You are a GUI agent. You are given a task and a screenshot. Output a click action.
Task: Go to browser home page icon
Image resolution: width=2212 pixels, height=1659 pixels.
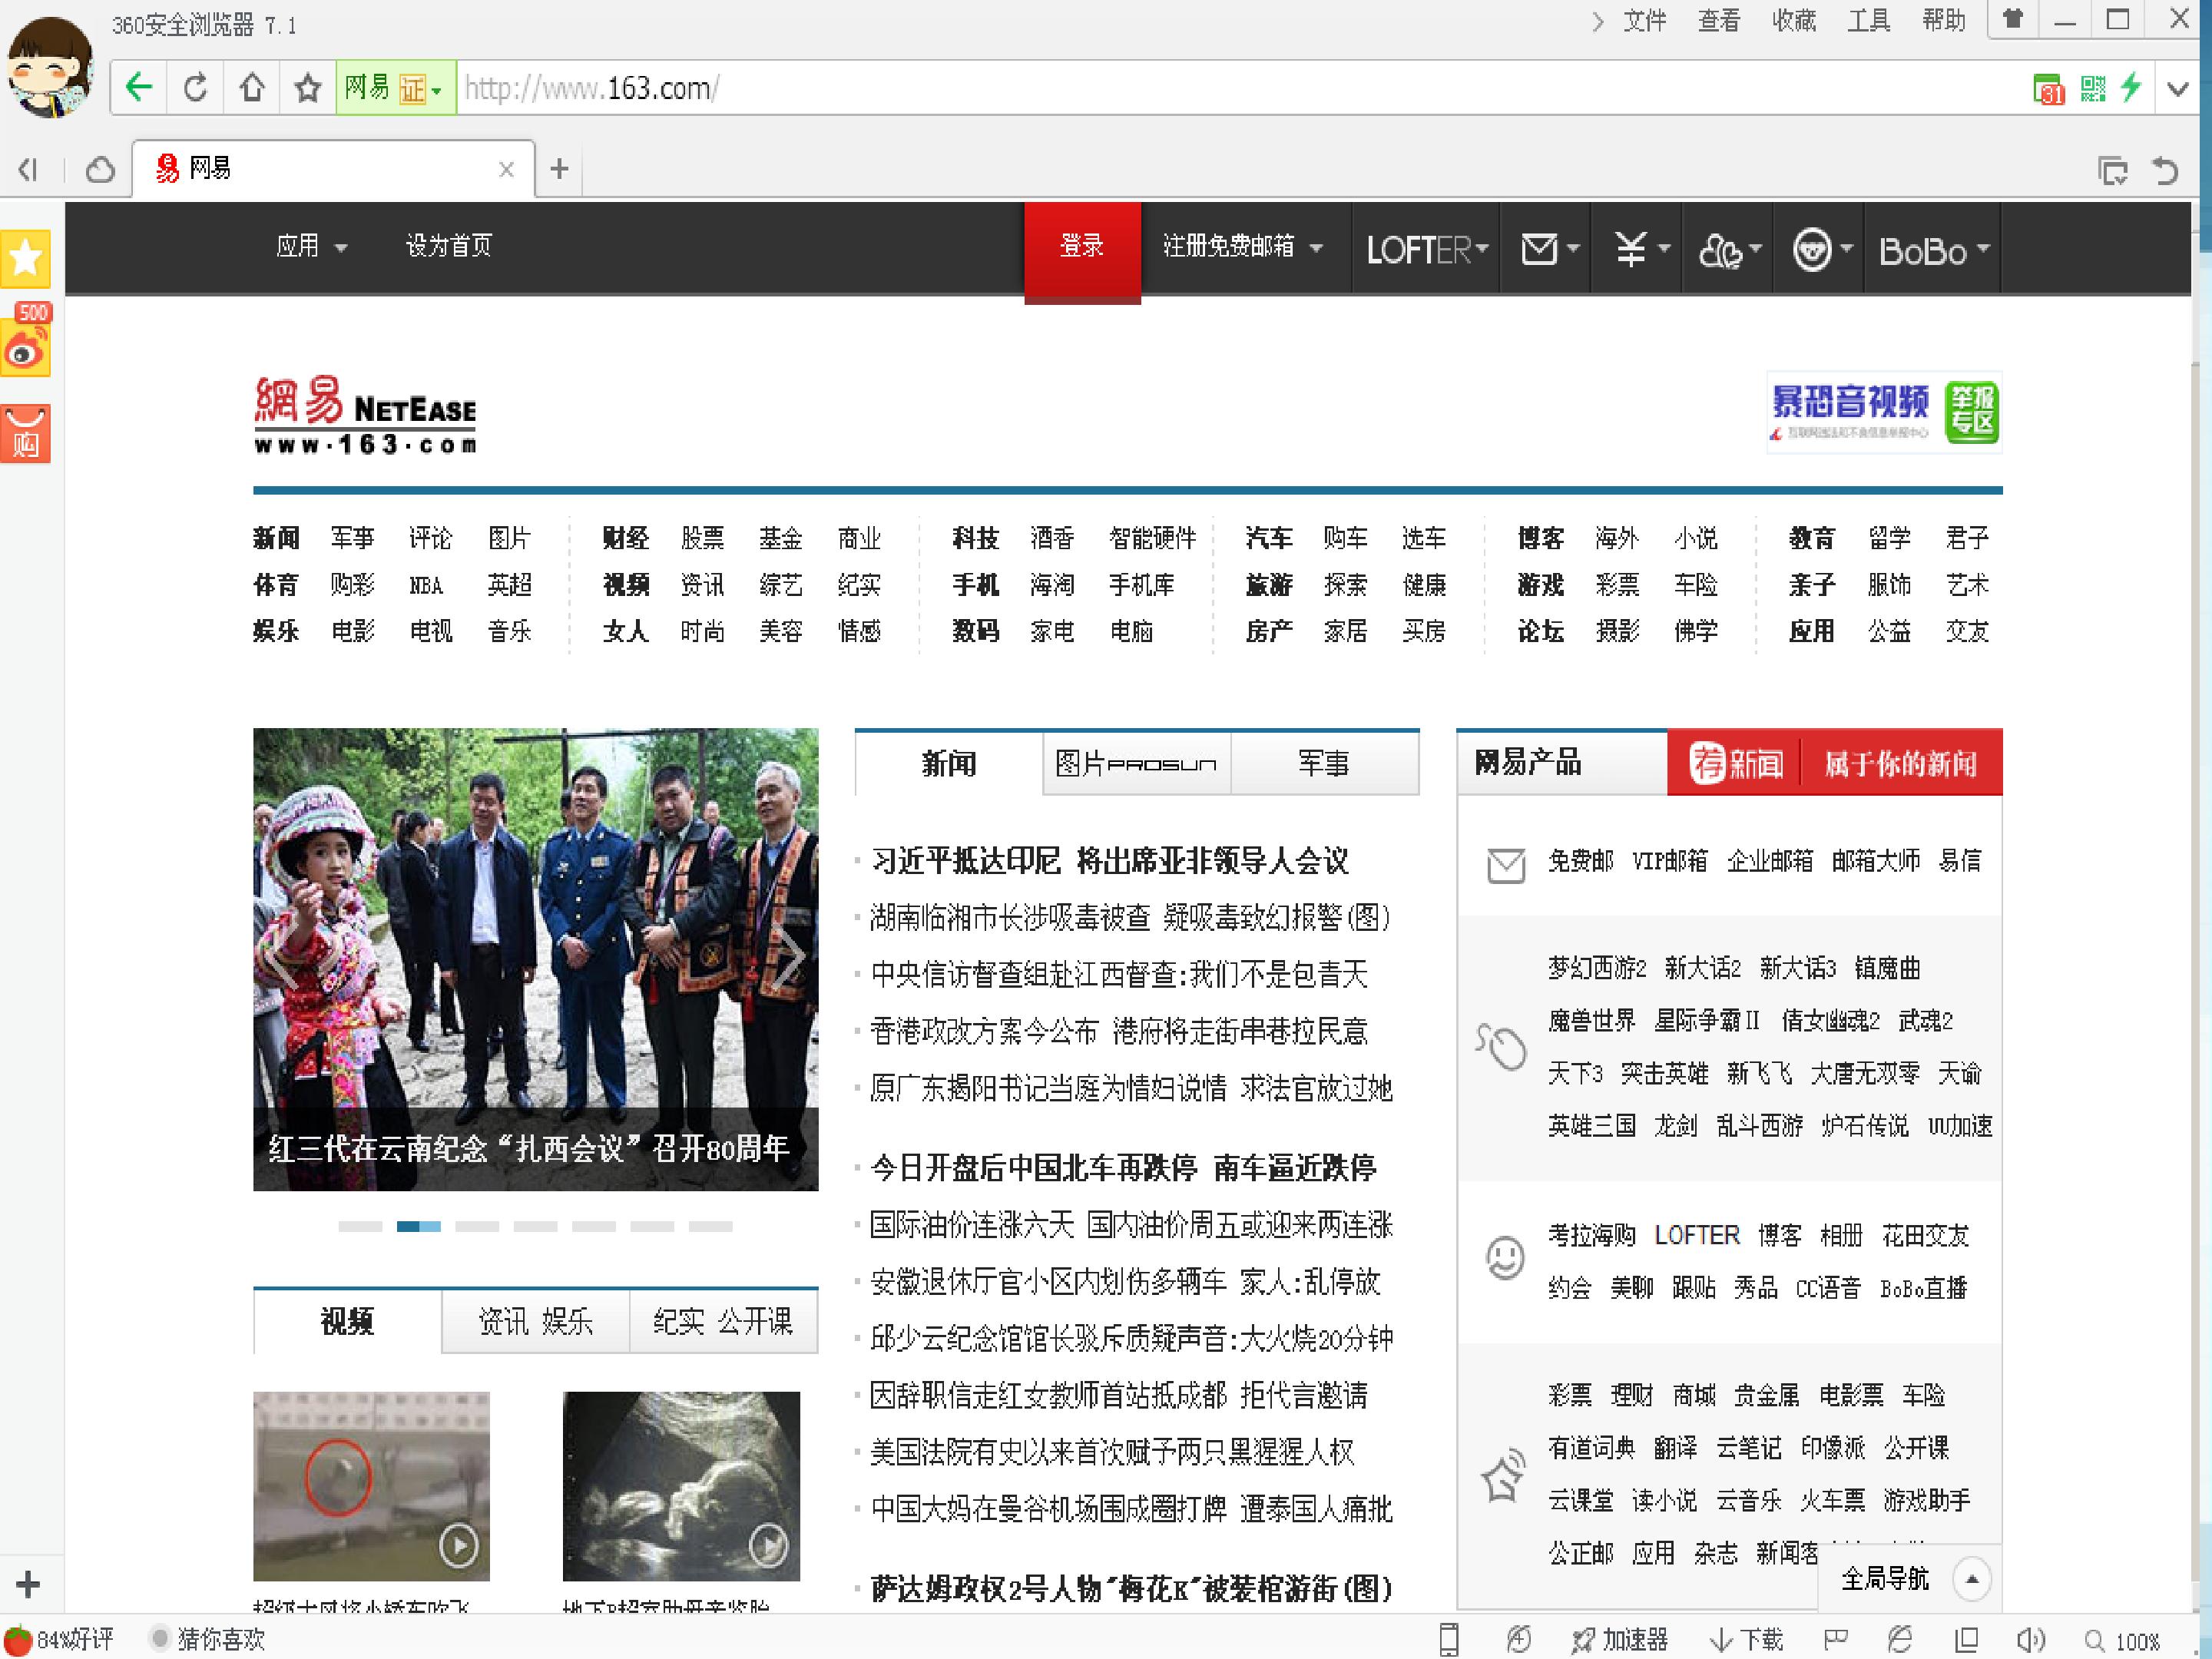pyautogui.click(x=252, y=88)
